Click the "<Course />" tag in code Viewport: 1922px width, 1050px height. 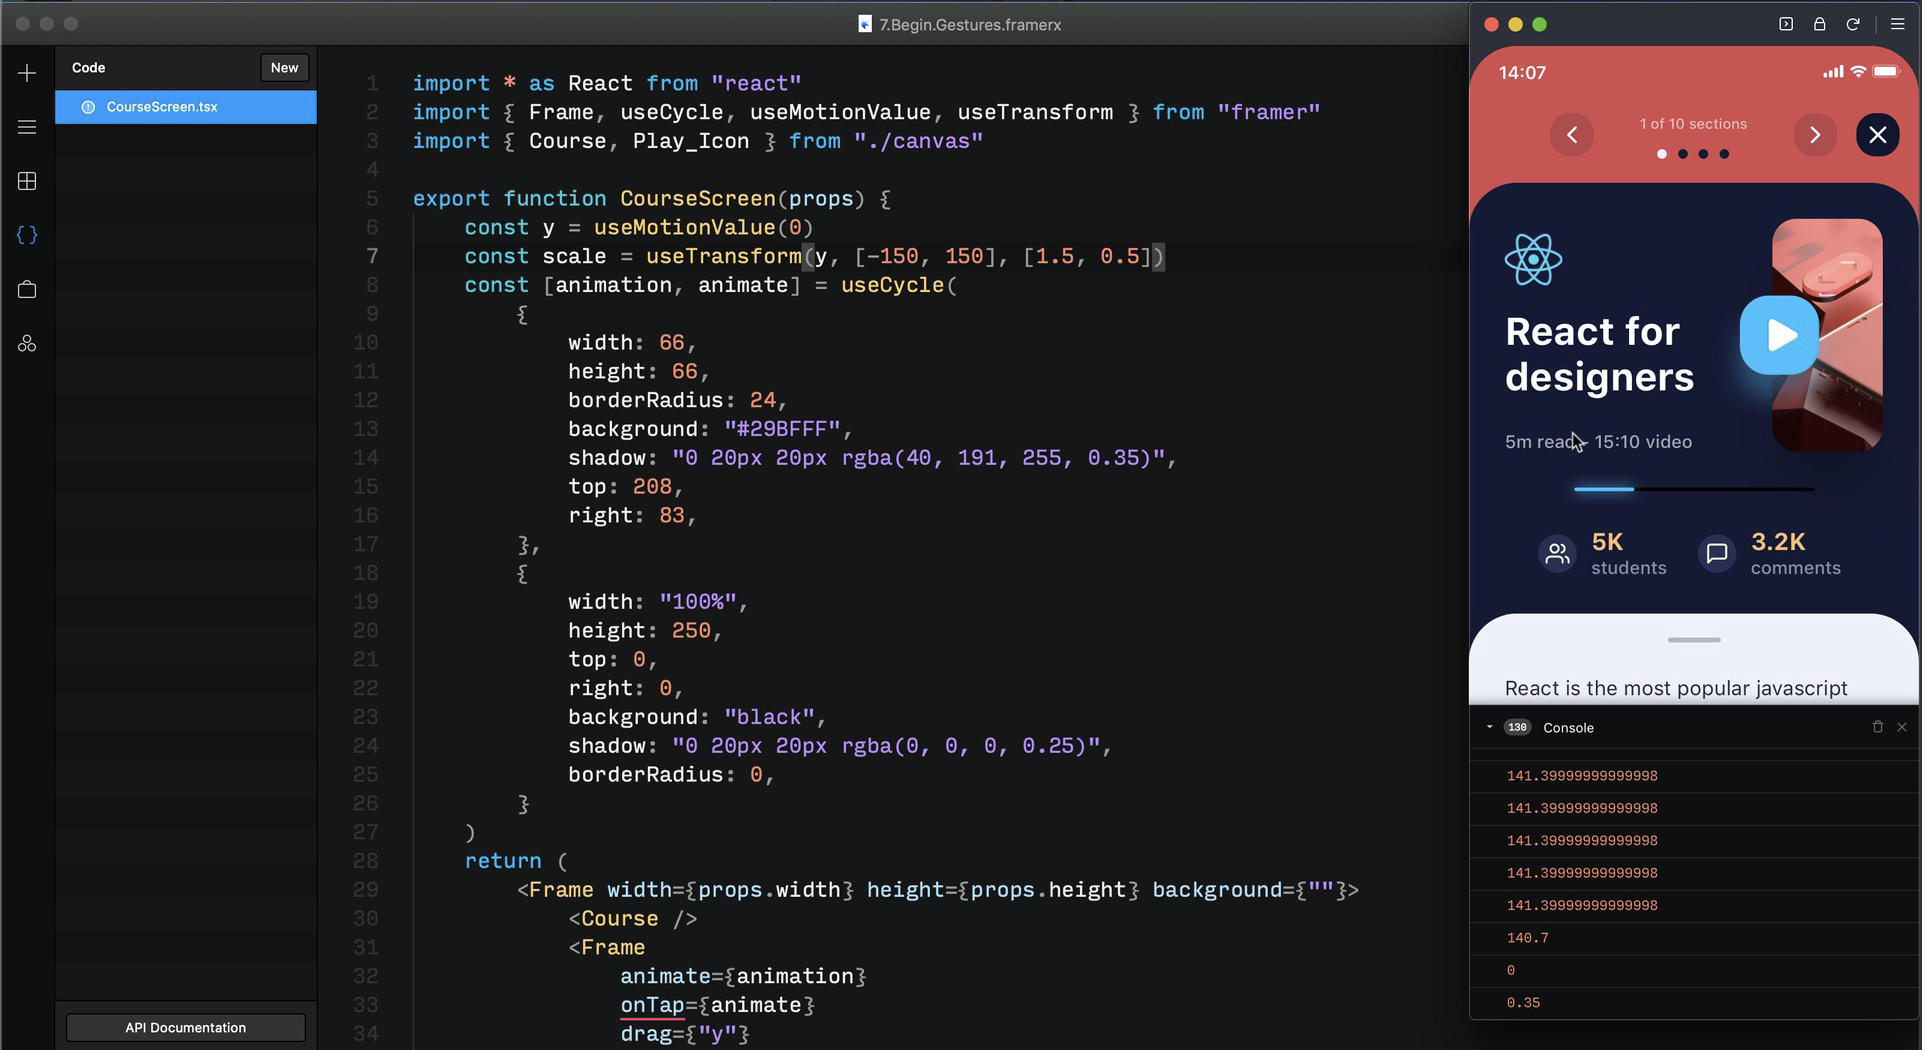click(633, 919)
